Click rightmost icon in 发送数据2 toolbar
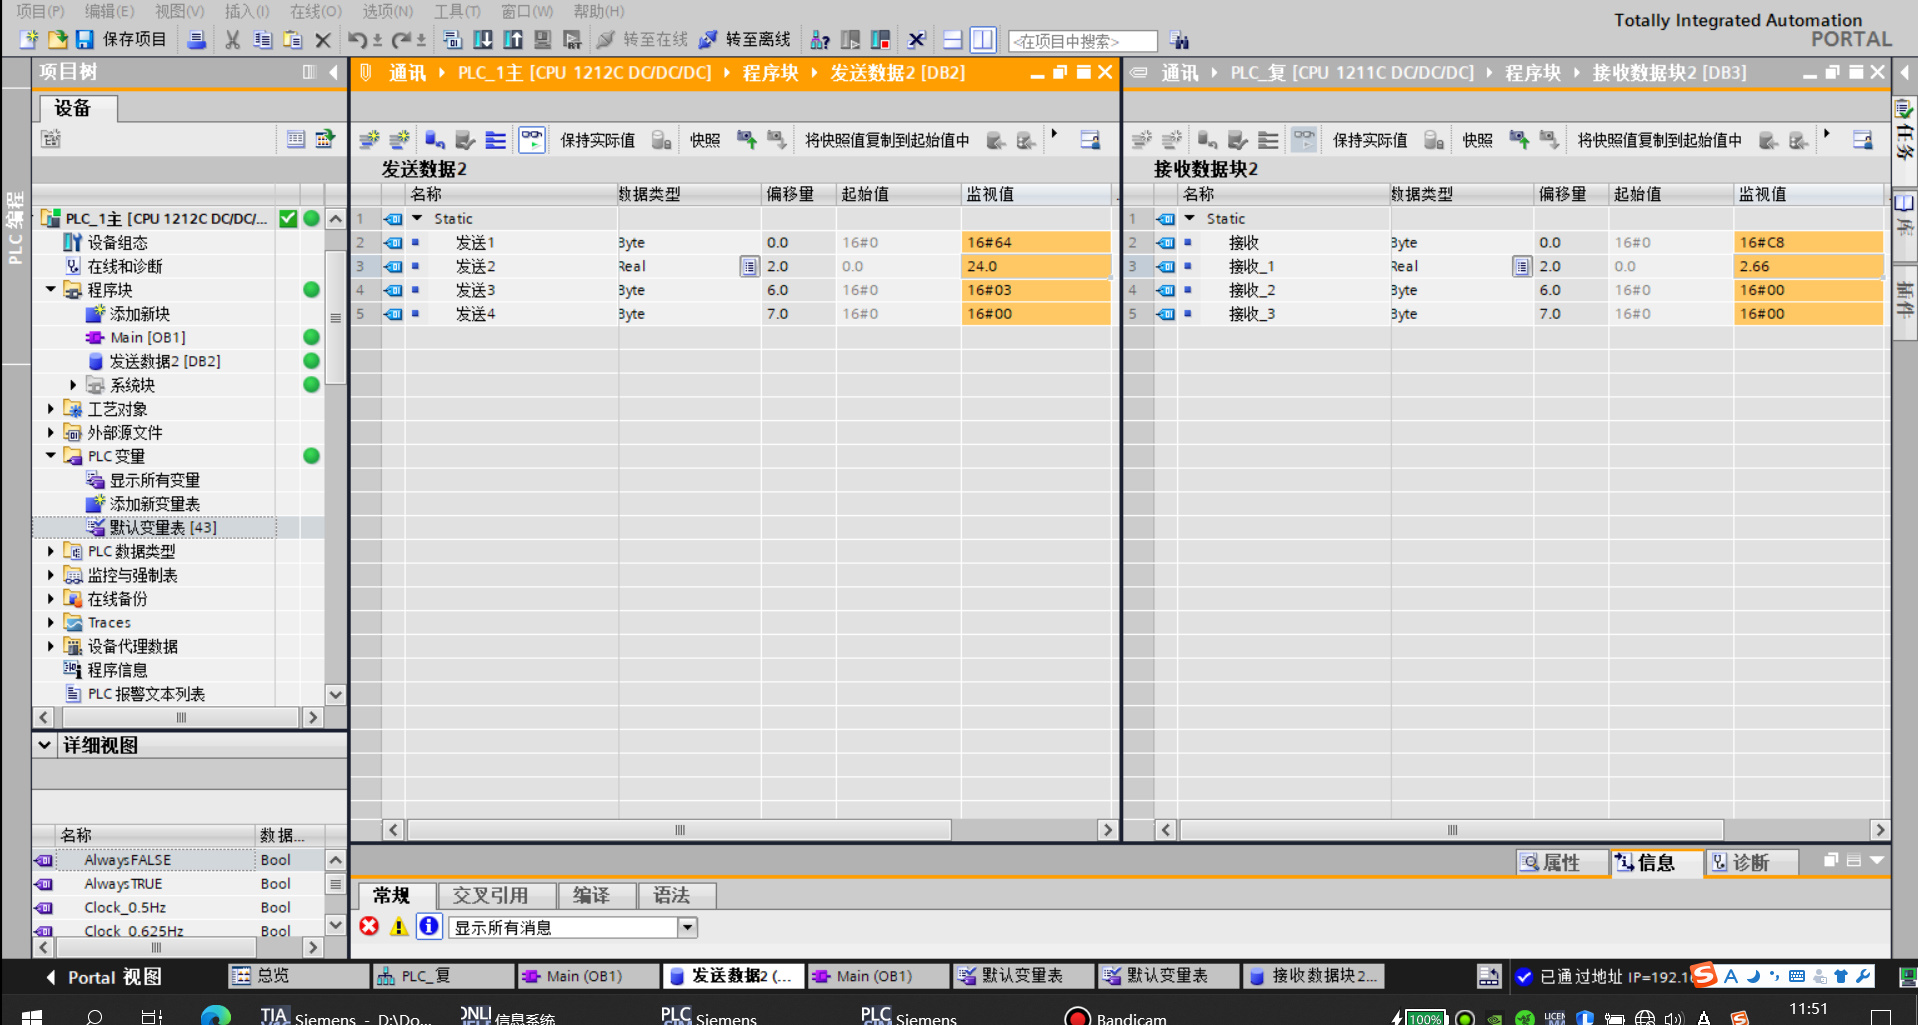This screenshot has width=1918, height=1025. pos(1090,140)
